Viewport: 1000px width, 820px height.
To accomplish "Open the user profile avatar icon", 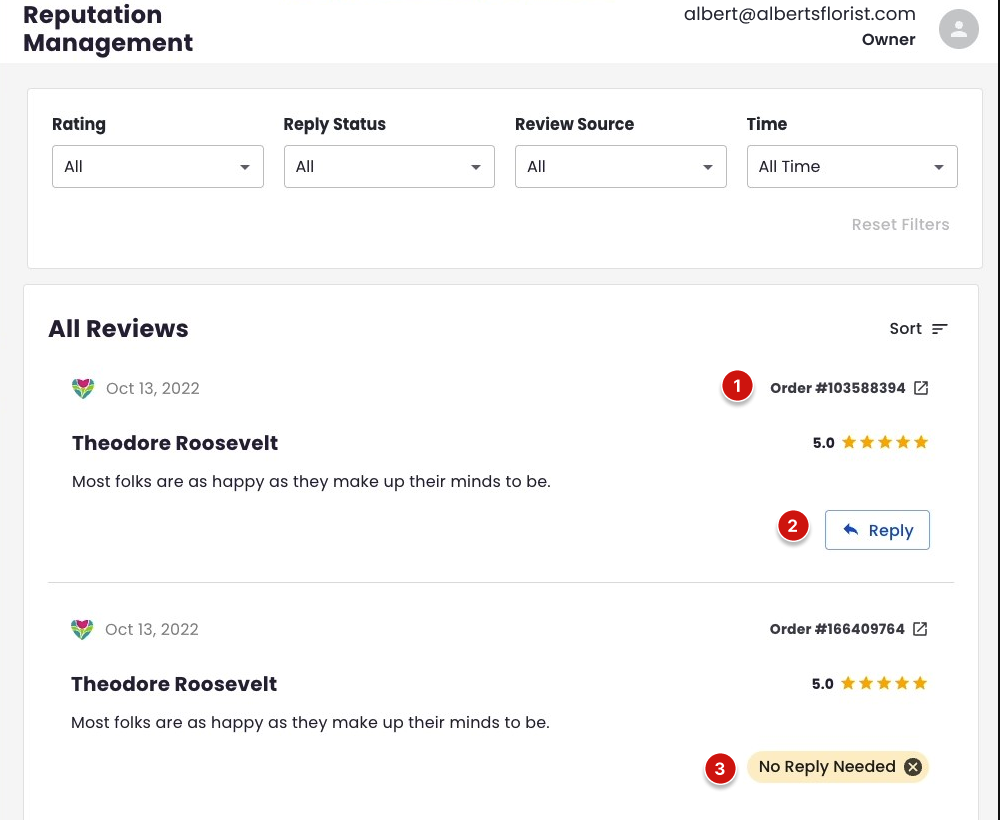I will click(959, 29).
